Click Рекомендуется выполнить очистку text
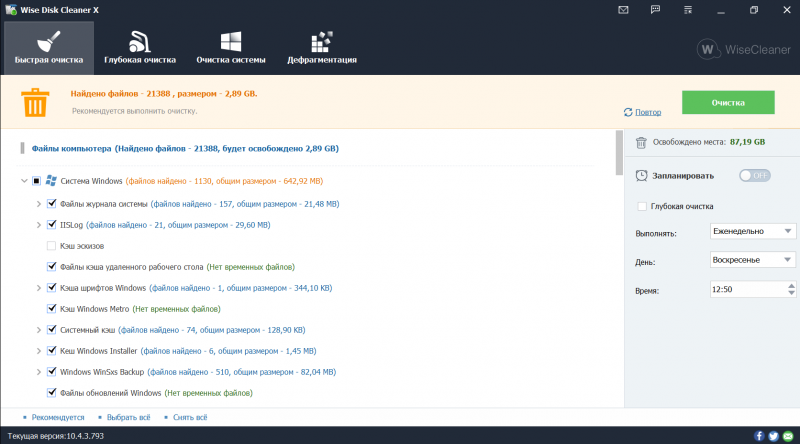 click(x=134, y=111)
